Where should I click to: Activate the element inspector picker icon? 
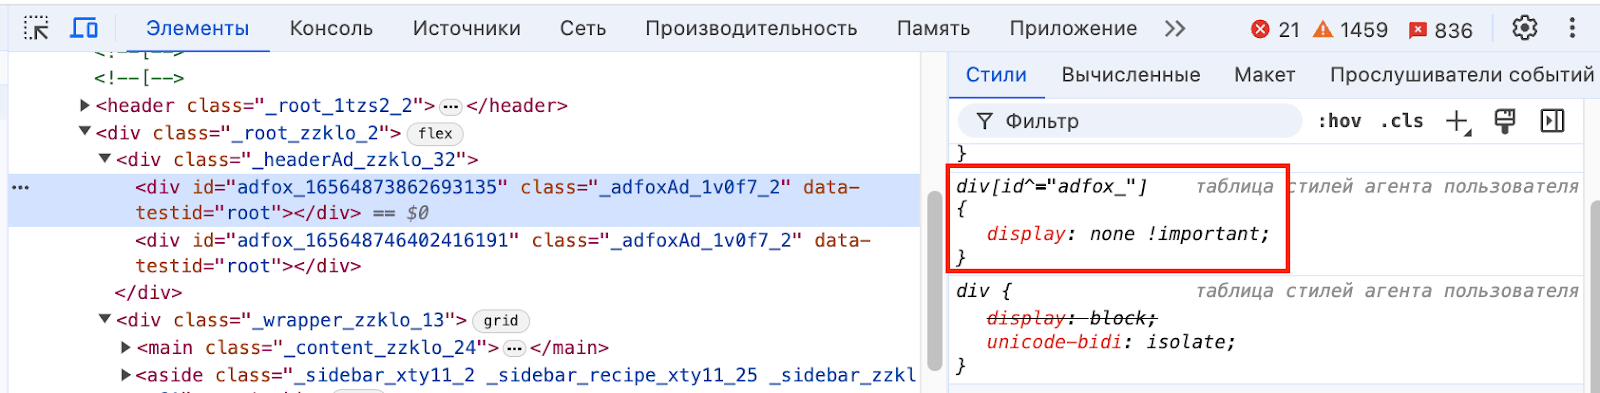tap(36, 28)
